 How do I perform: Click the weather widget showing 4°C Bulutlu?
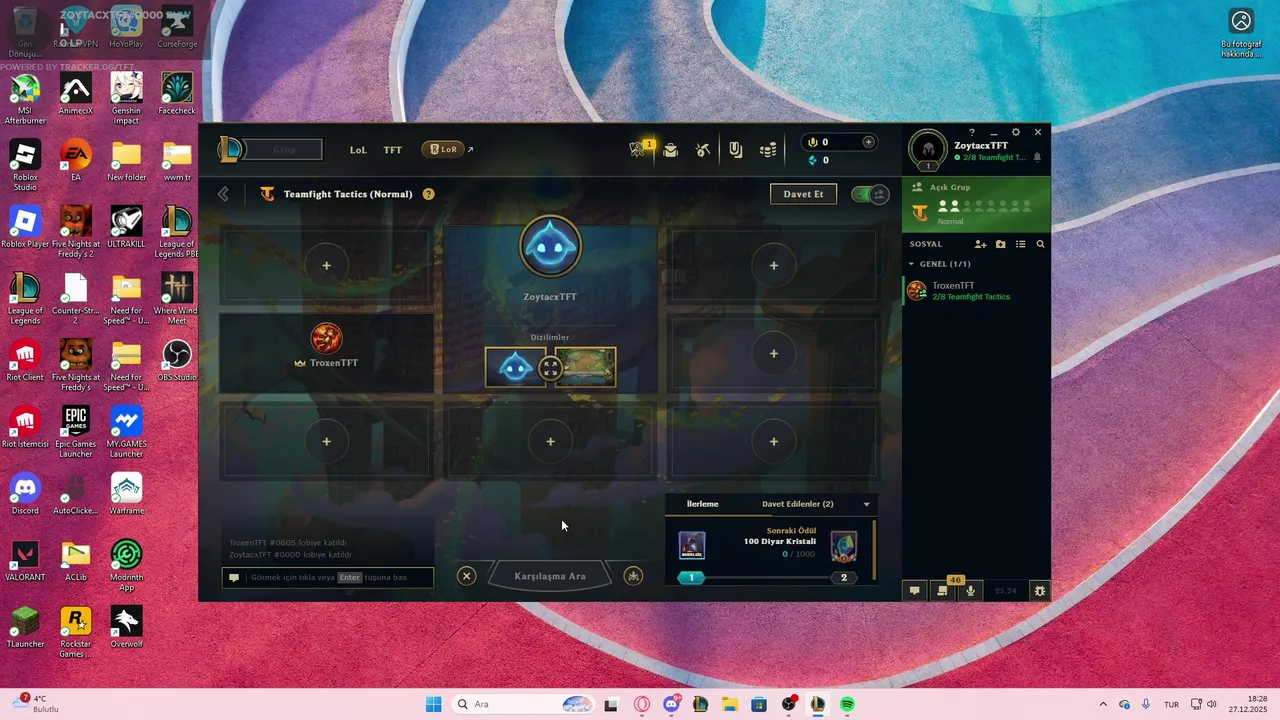pyautogui.click(x=35, y=704)
